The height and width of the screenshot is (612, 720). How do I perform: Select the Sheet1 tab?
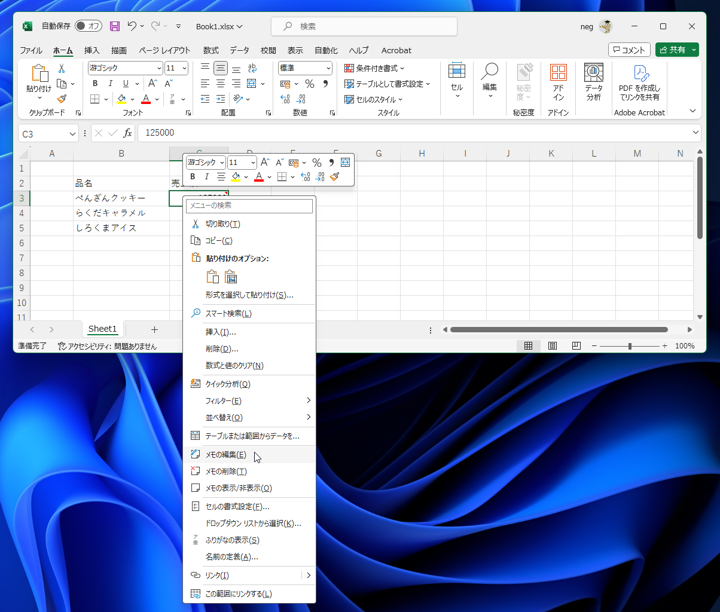pyautogui.click(x=102, y=329)
